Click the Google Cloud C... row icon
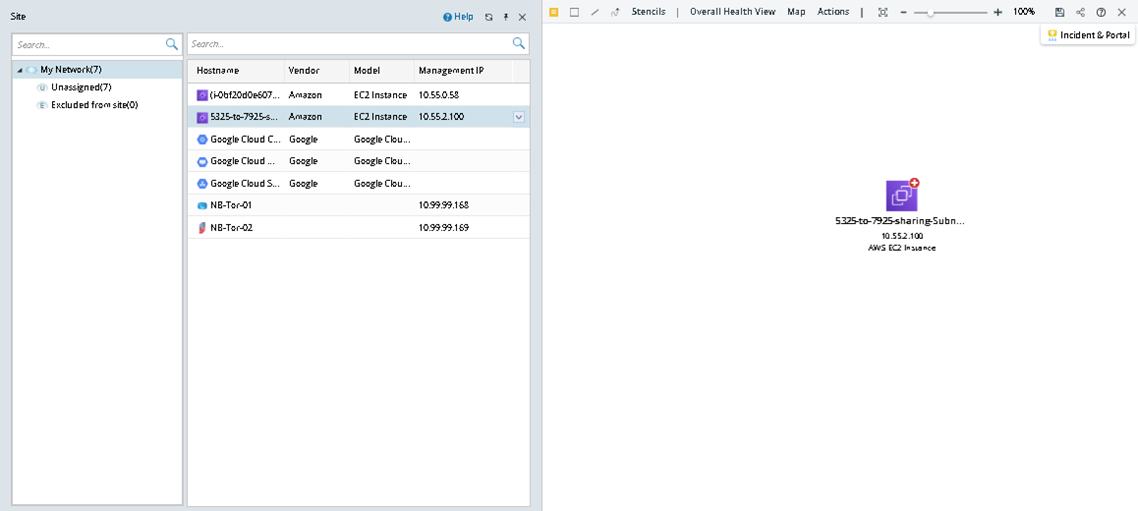 [x=202, y=139]
